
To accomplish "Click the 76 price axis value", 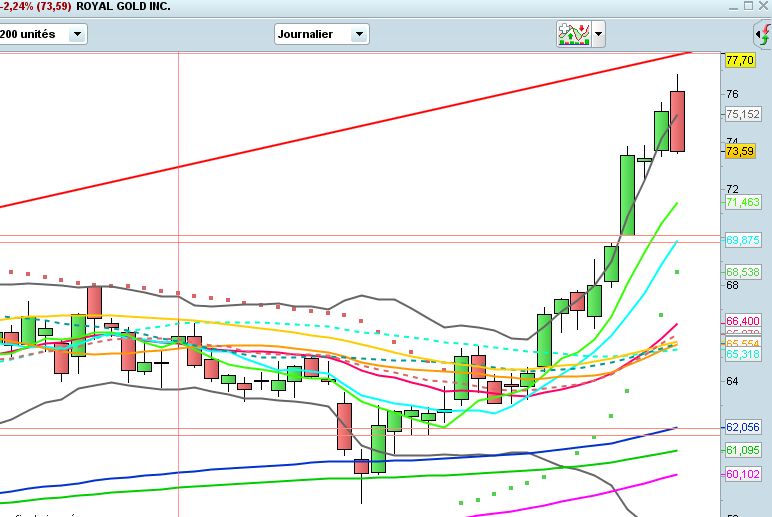I will (733, 94).
